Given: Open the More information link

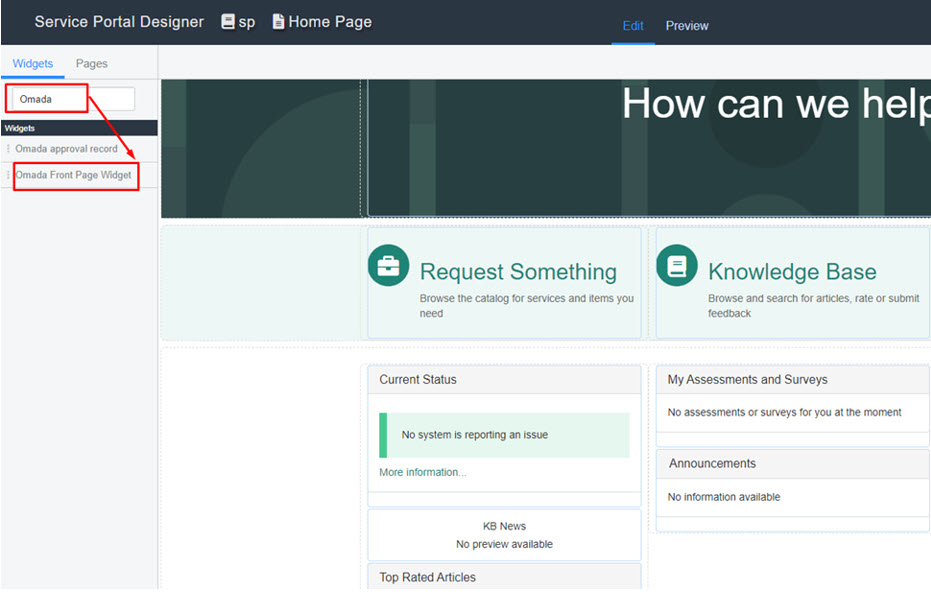Looking at the screenshot, I should click(x=423, y=472).
